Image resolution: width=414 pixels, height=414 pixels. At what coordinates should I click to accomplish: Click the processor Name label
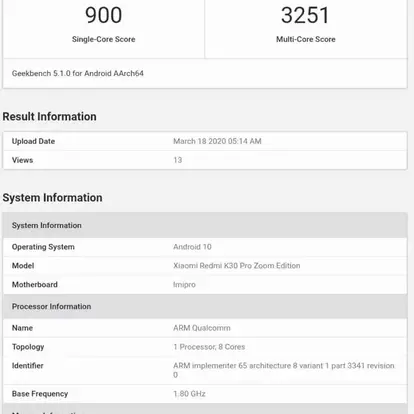pos(22,328)
